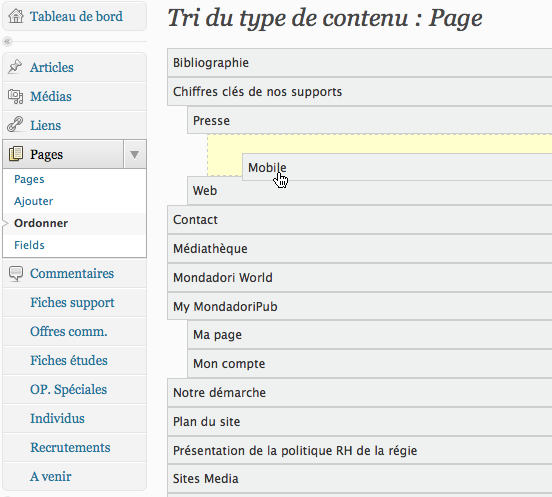Go to Fiches support section
Screen dimensions: 552x497
(72, 303)
